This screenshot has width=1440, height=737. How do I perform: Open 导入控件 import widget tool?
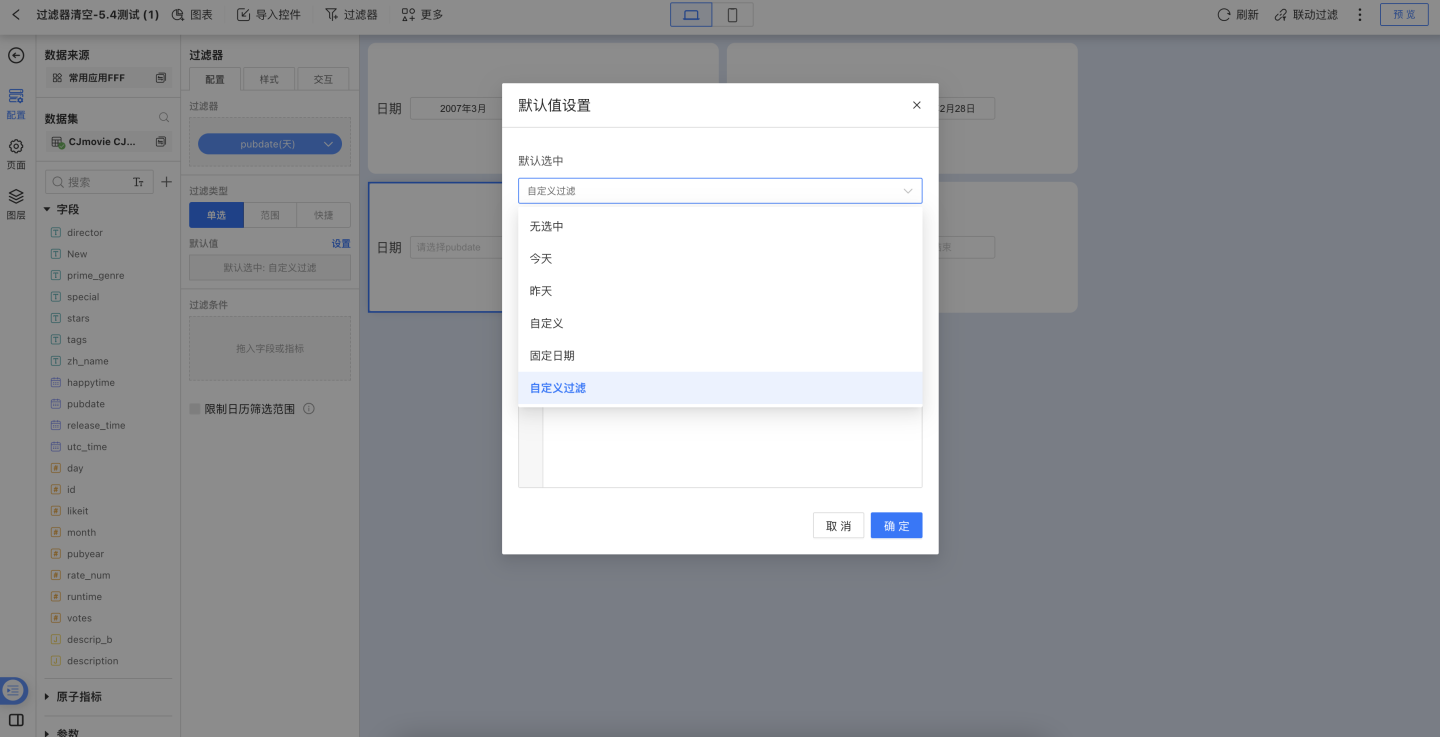[269, 15]
